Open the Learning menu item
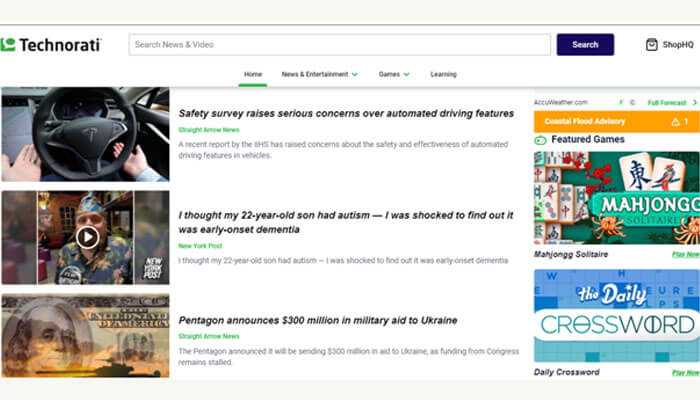 coord(443,74)
